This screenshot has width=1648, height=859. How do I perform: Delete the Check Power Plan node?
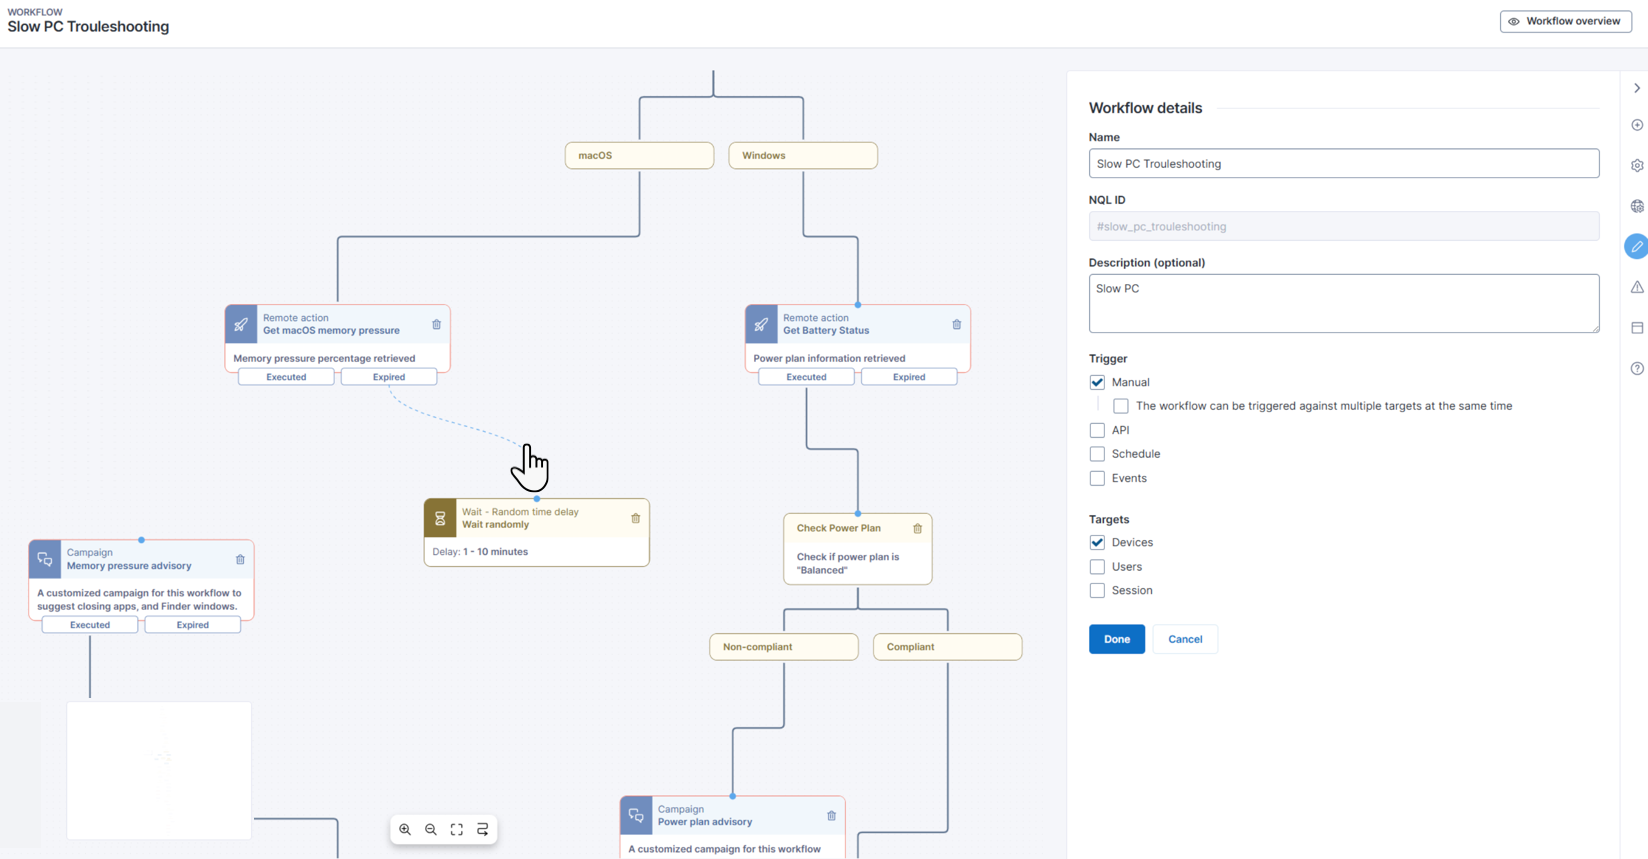tap(918, 528)
